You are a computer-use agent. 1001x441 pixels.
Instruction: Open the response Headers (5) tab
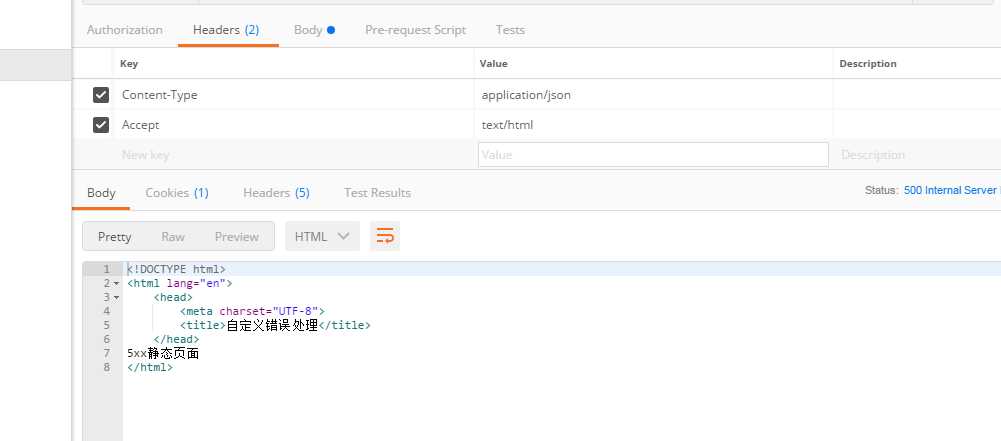point(276,193)
